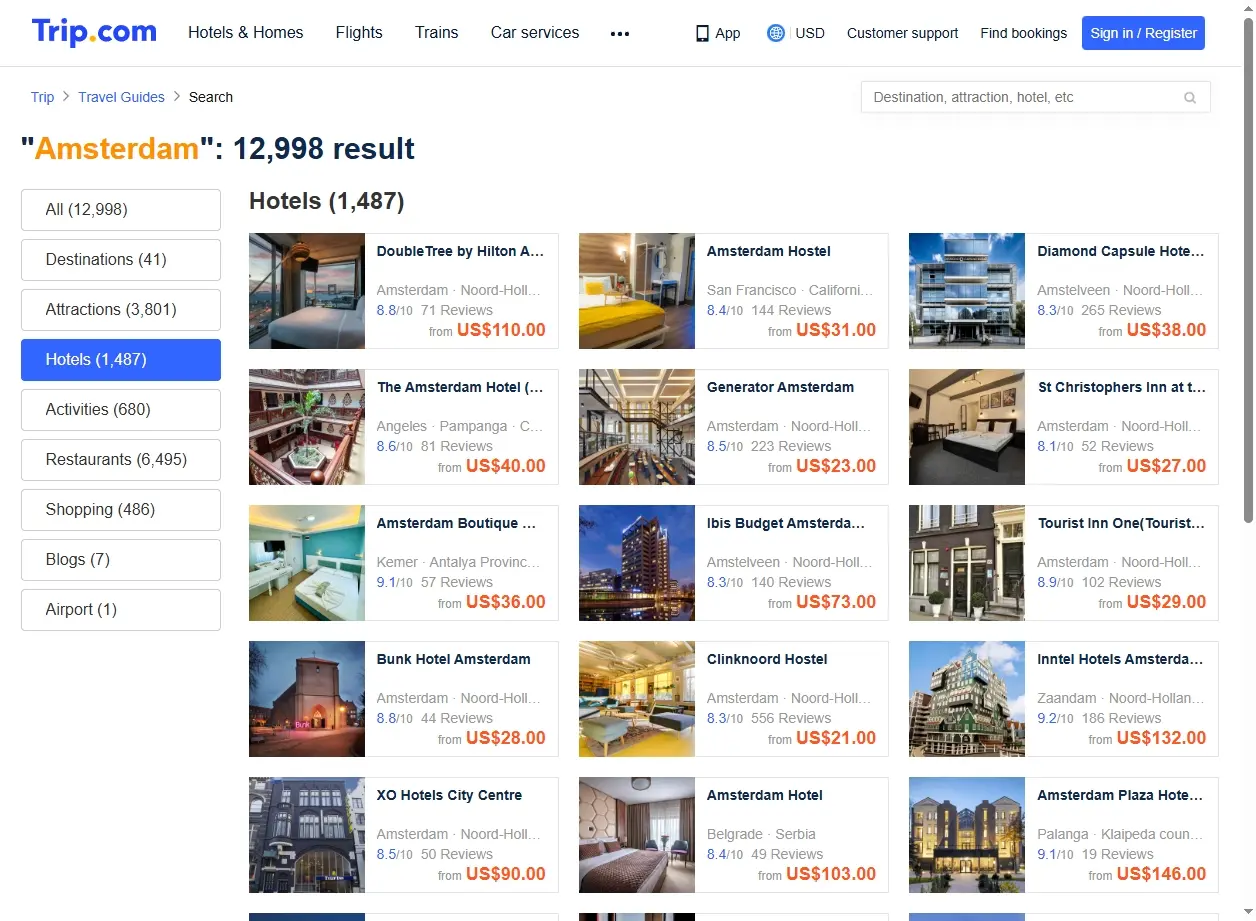Image resolution: width=1256 pixels, height=921 pixels.
Task: Click 'Belgrade · Serbia' location text
Action: coord(761,834)
